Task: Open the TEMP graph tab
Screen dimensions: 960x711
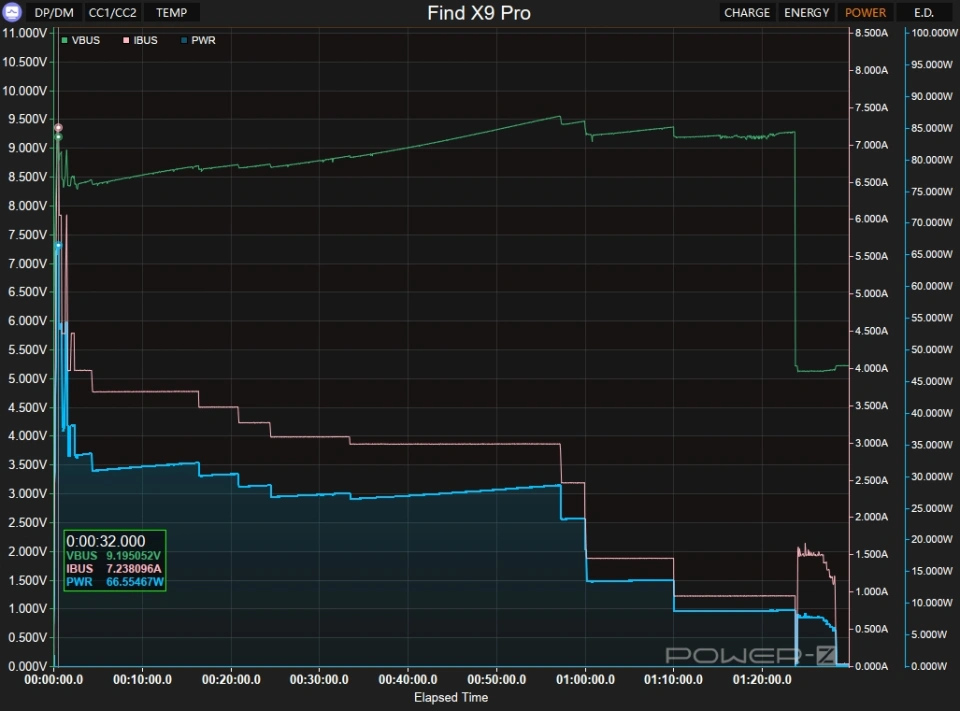Action: 171,13
